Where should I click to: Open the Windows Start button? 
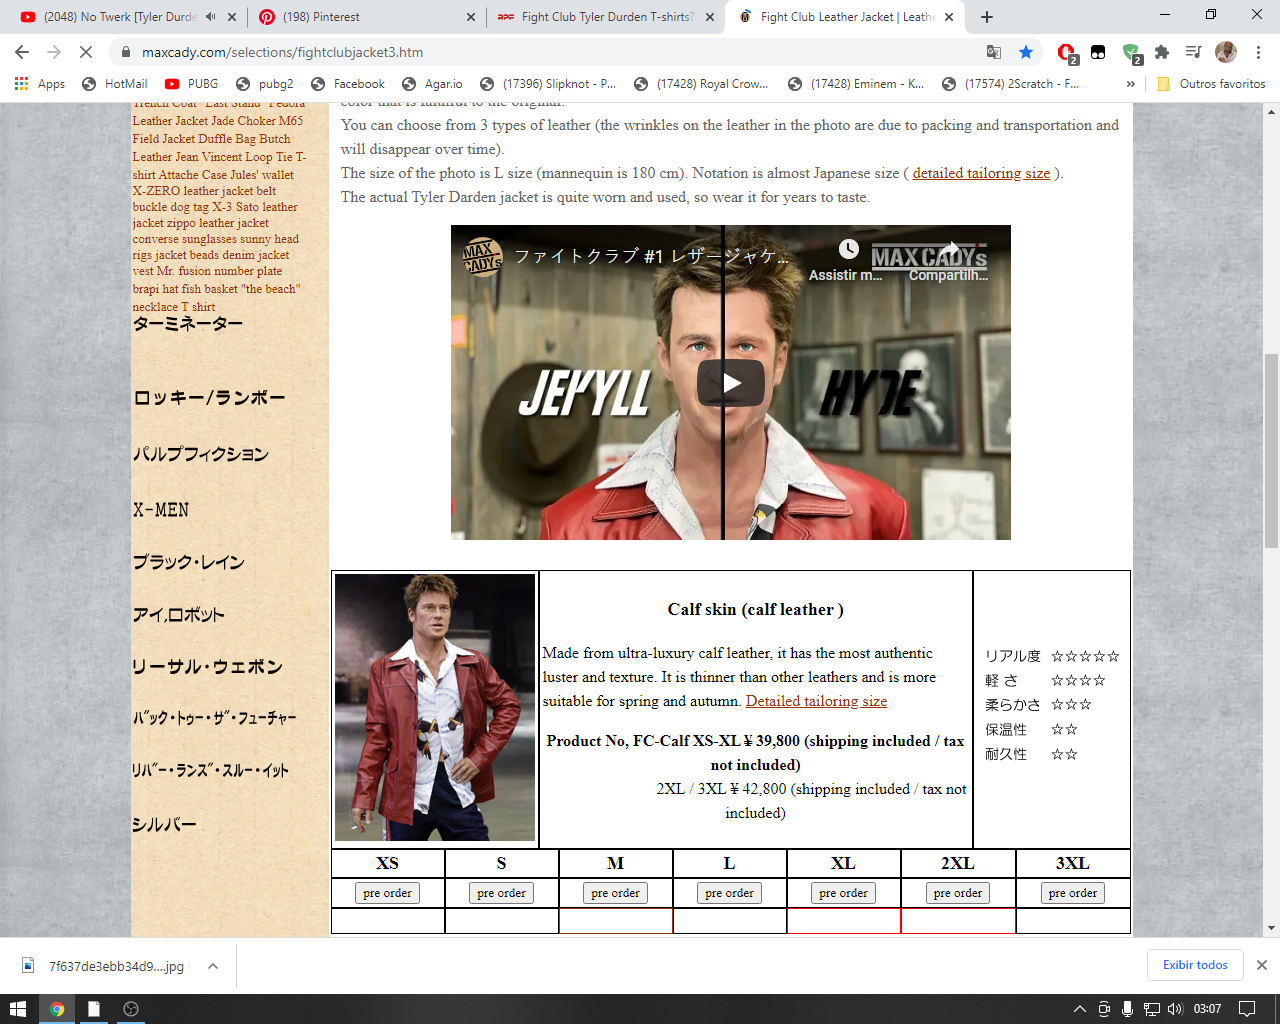click(18, 1009)
